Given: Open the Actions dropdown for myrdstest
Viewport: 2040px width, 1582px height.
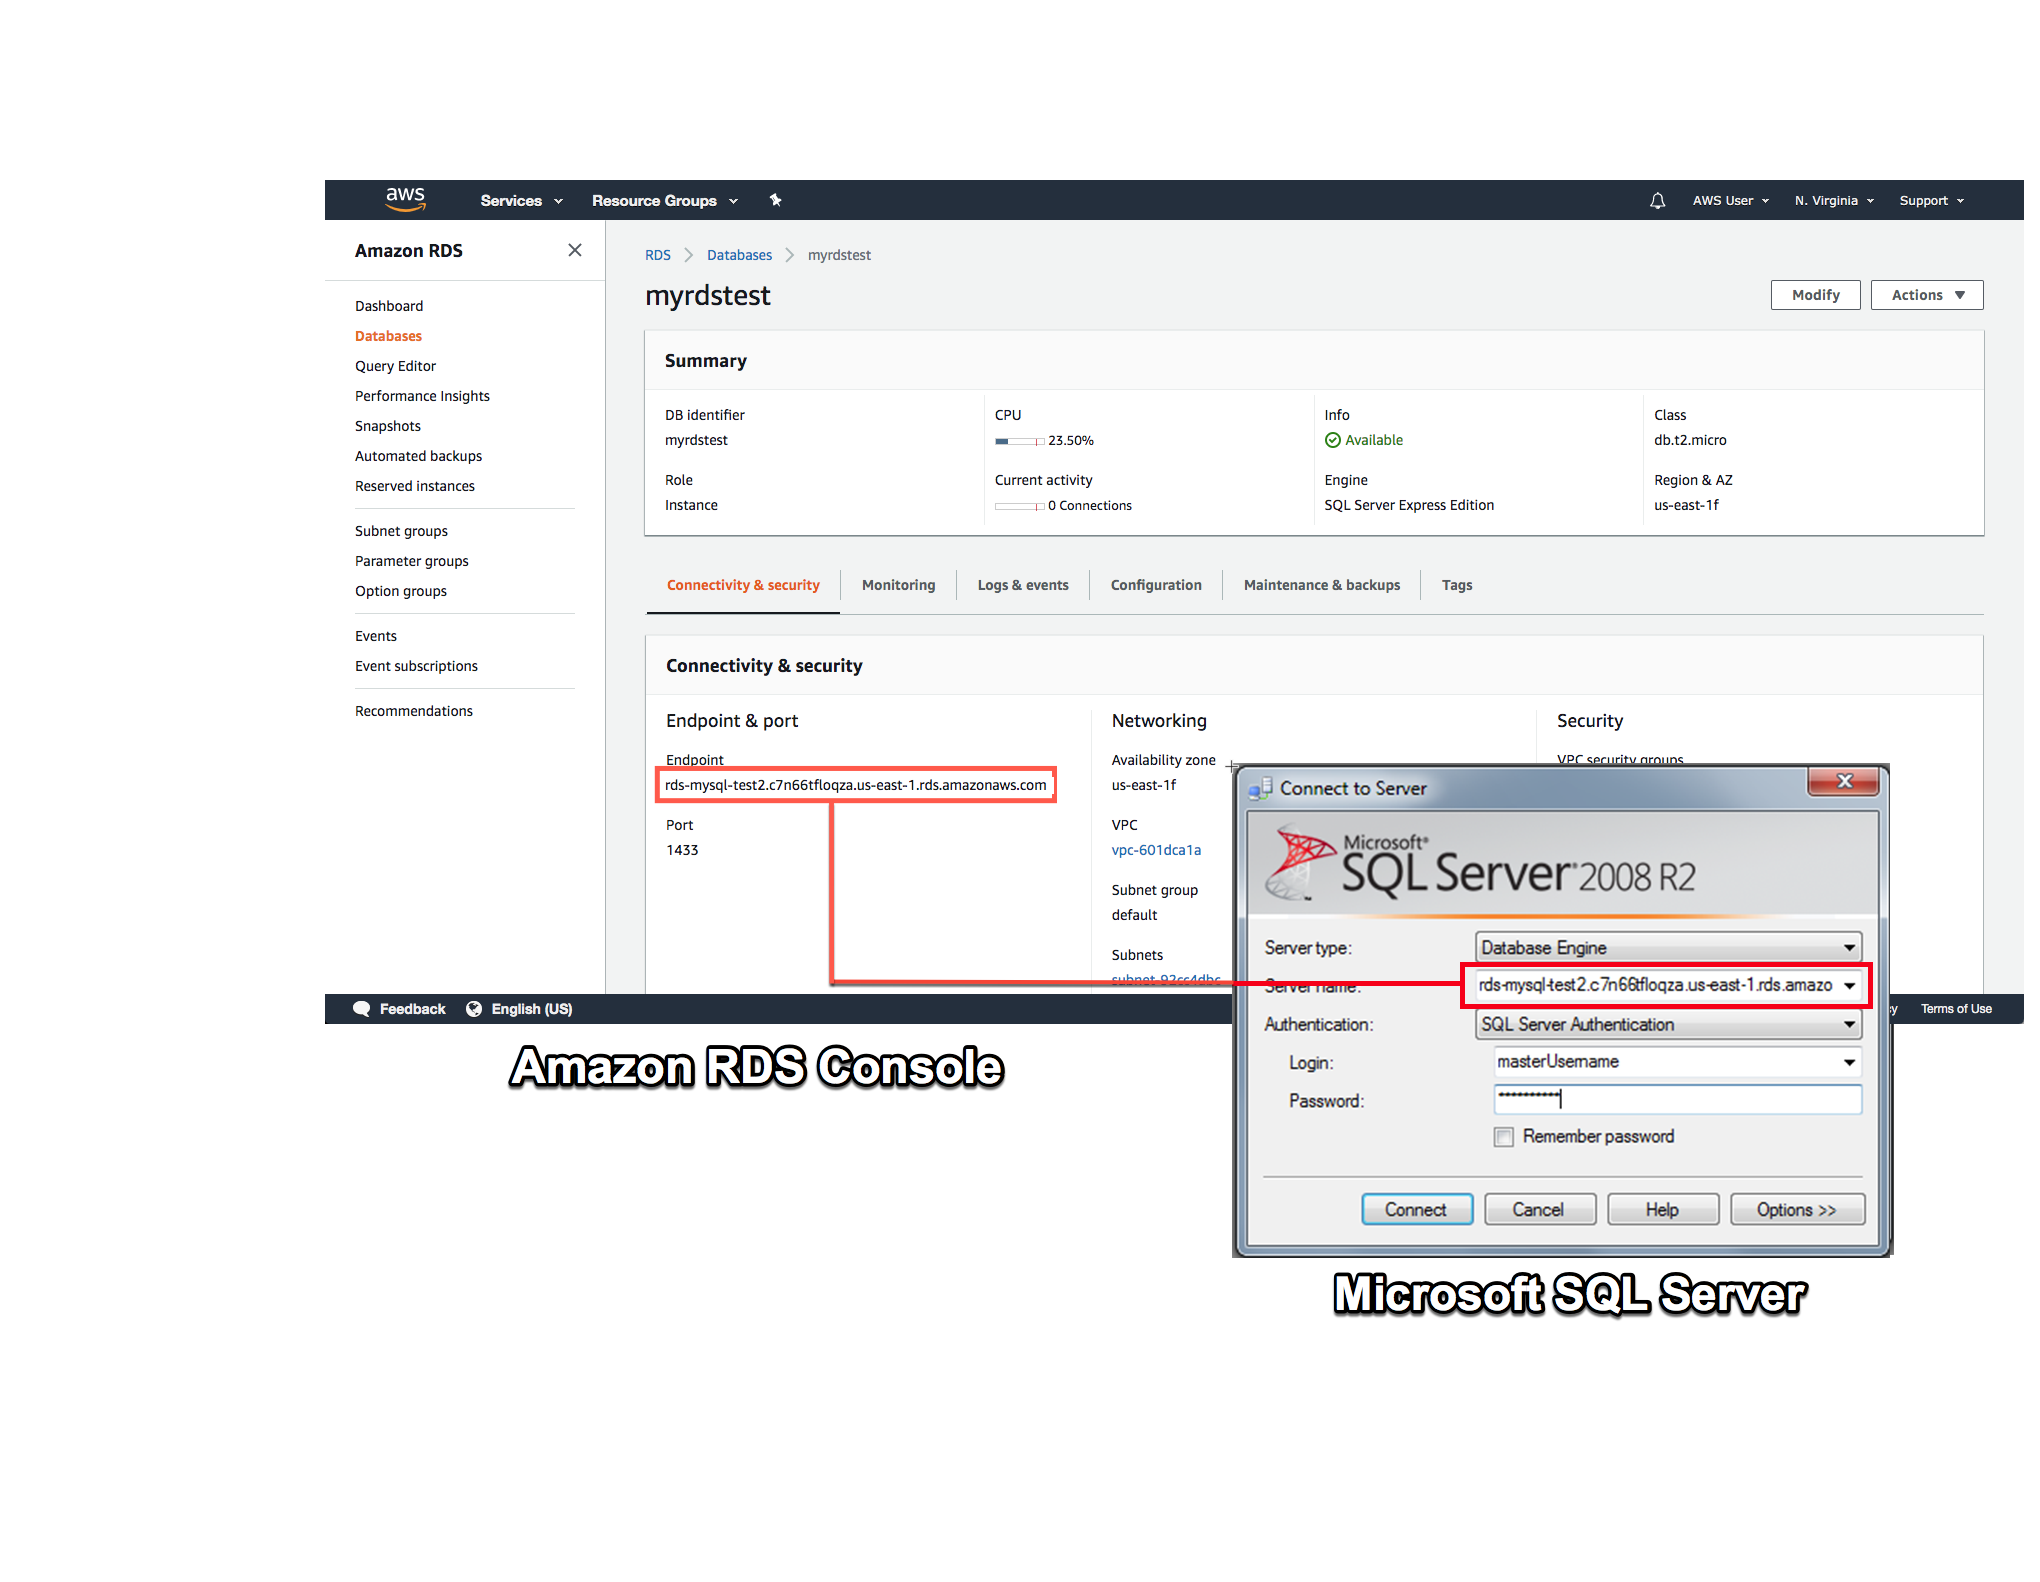Looking at the screenshot, I should 1926,294.
